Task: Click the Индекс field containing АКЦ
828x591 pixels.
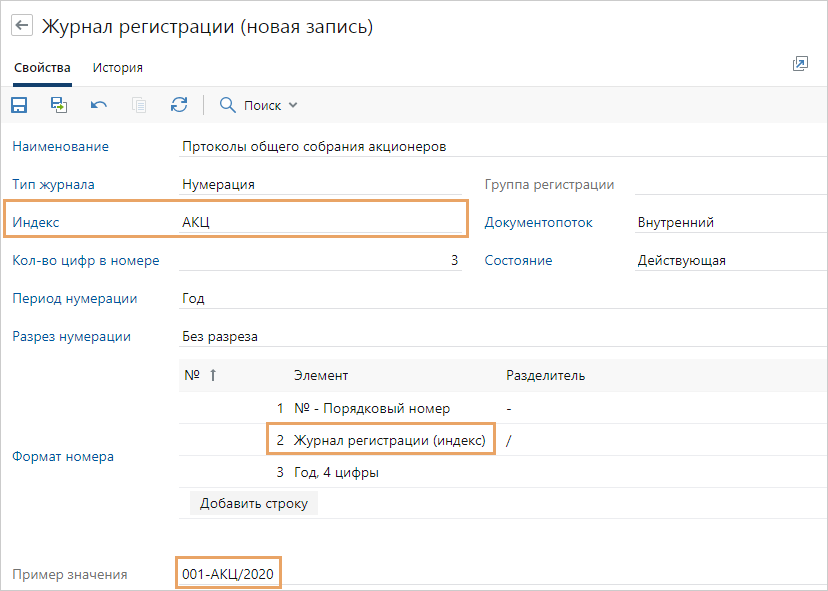Action: pyautogui.click(x=320, y=223)
